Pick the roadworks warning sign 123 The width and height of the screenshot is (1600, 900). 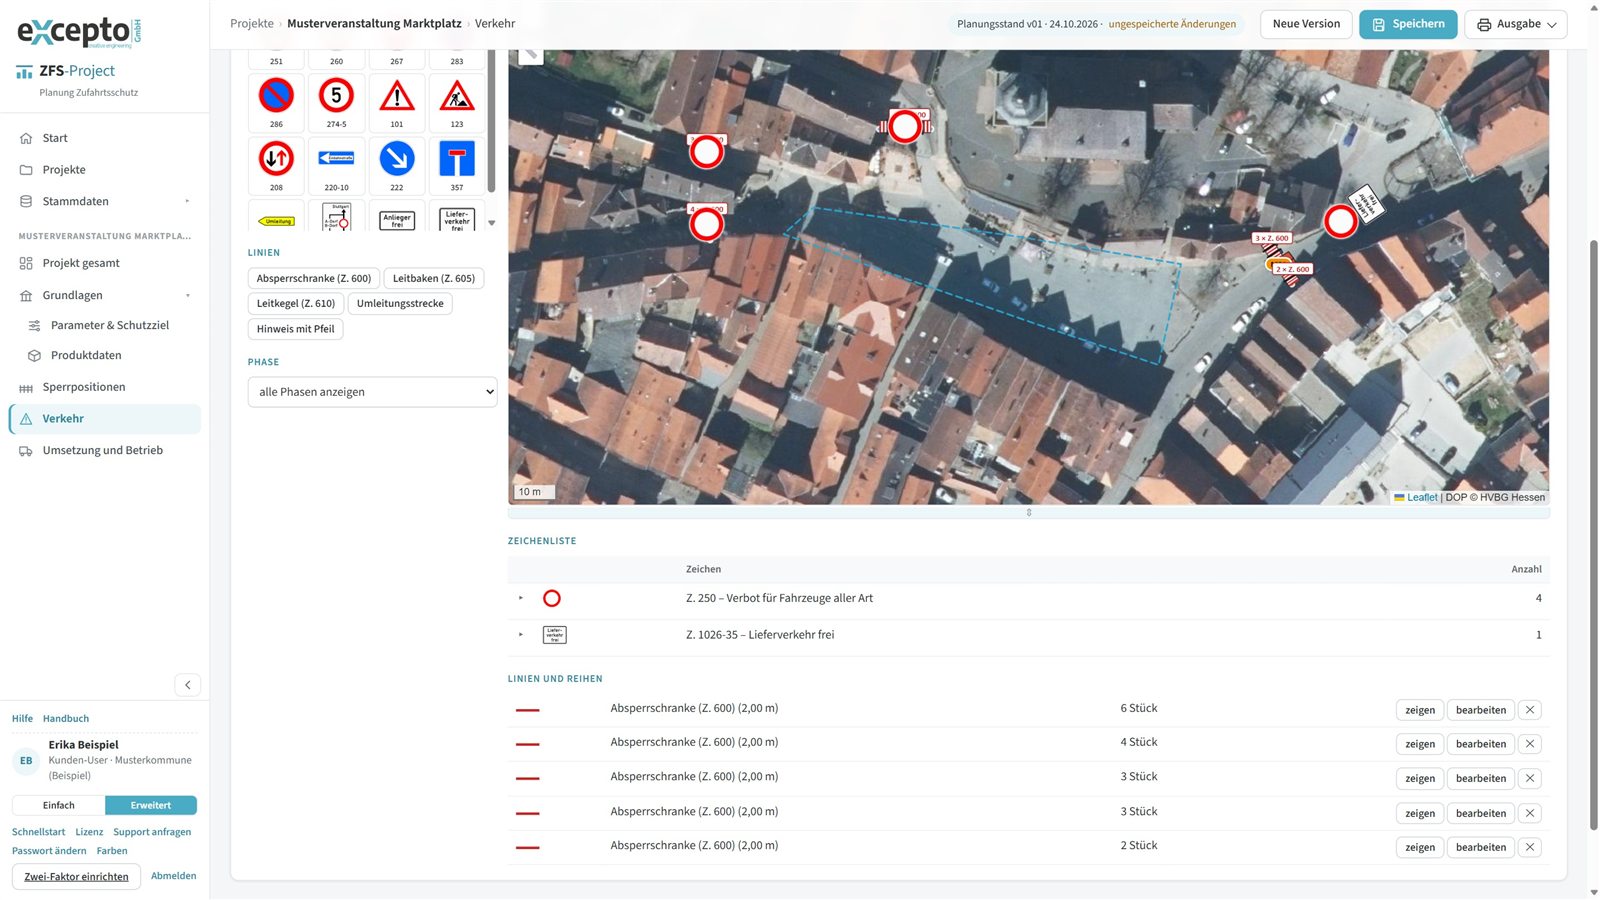click(x=457, y=102)
